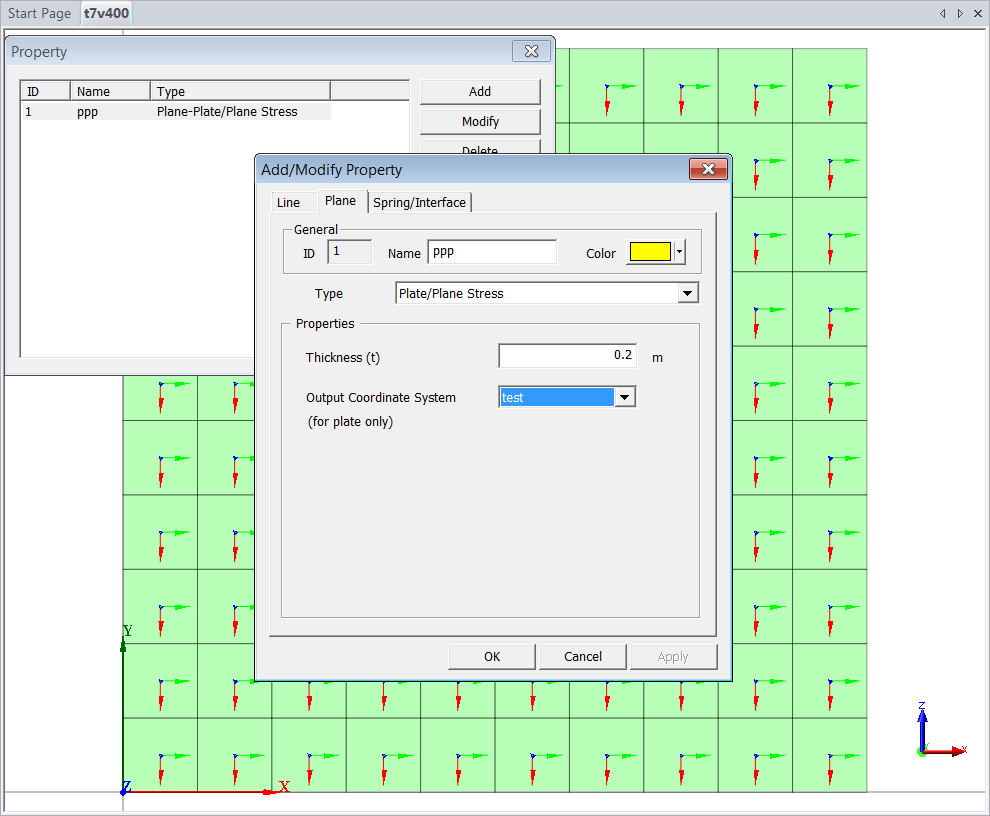Click the yellow color swatch
This screenshot has height=816, width=990.
coord(649,253)
